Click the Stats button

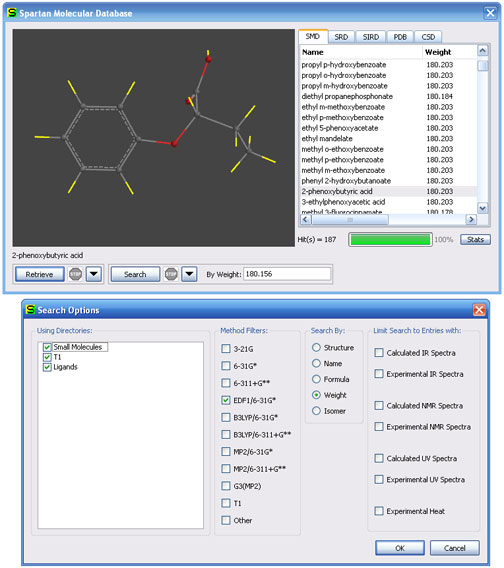475,239
